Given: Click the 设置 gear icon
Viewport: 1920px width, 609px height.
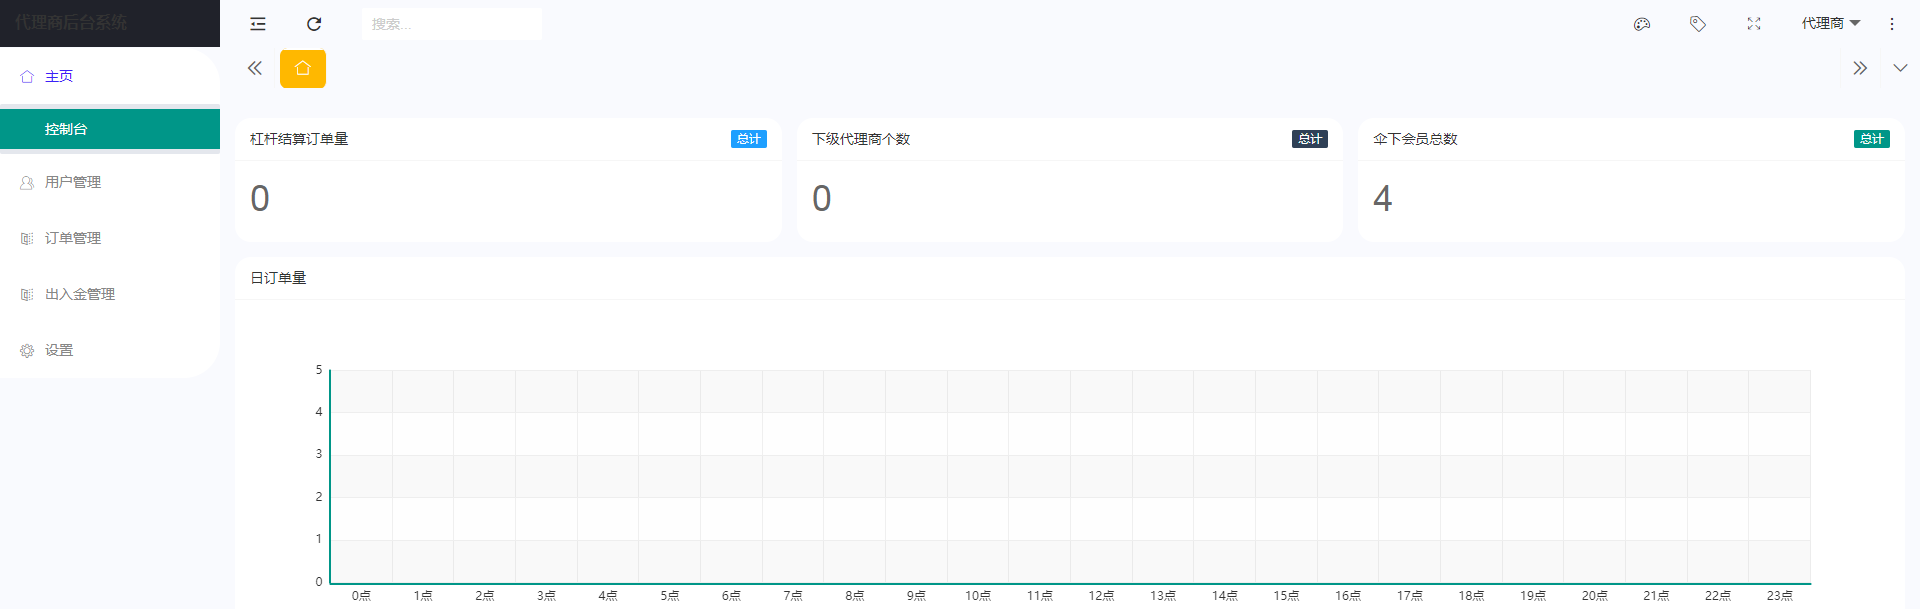Looking at the screenshot, I should point(27,351).
